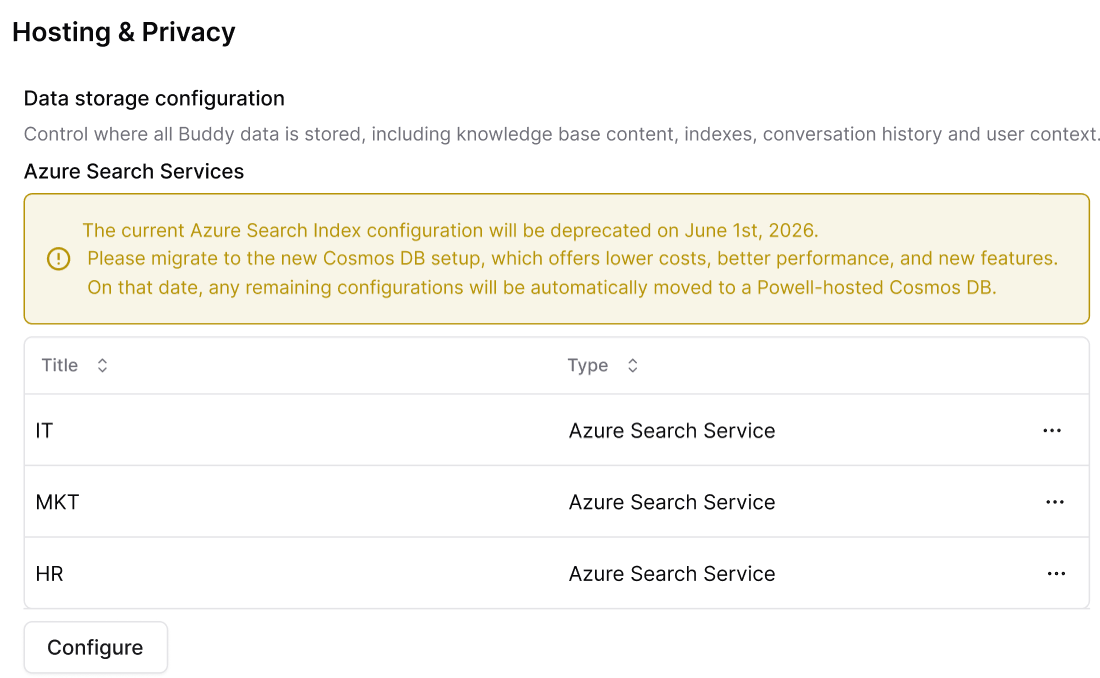Click the Hosting & Privacy page heading

(x=123, y=32)
